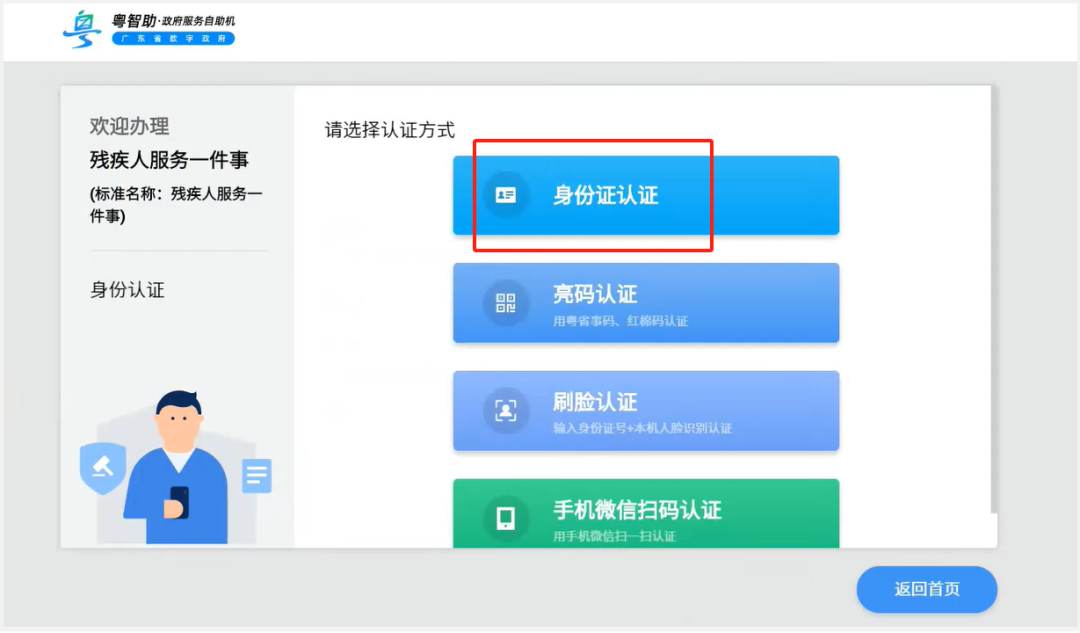
Task: Click the face-scan icon on 刷脸认证
Action: click(507, 411)
